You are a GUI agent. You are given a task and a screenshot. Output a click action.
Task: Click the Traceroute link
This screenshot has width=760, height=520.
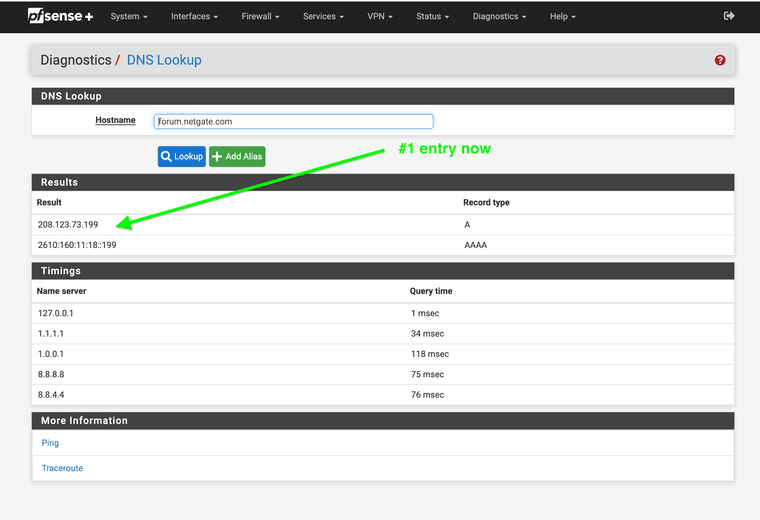tap(62, 468)
